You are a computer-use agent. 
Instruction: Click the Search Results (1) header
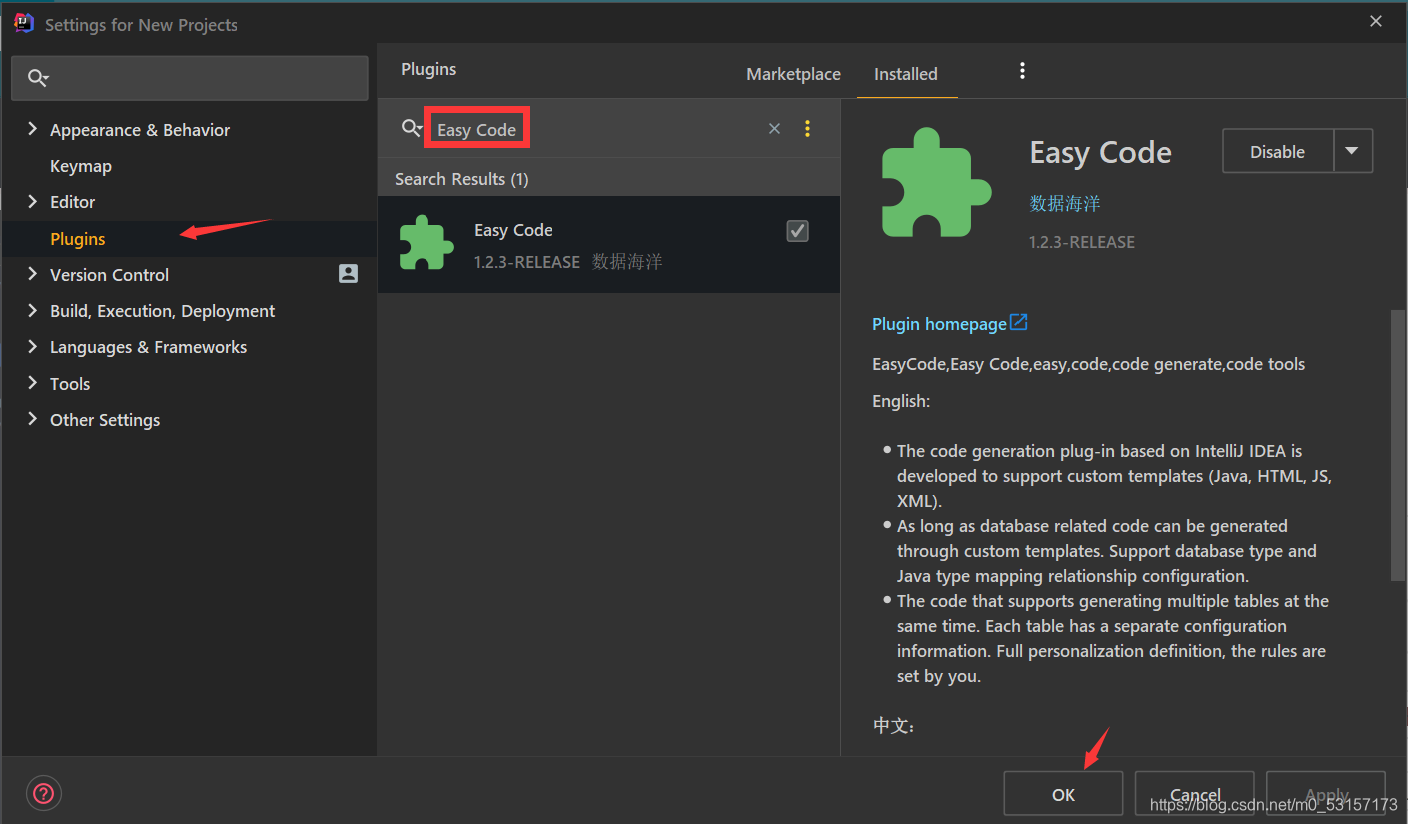tap(462, 179)
